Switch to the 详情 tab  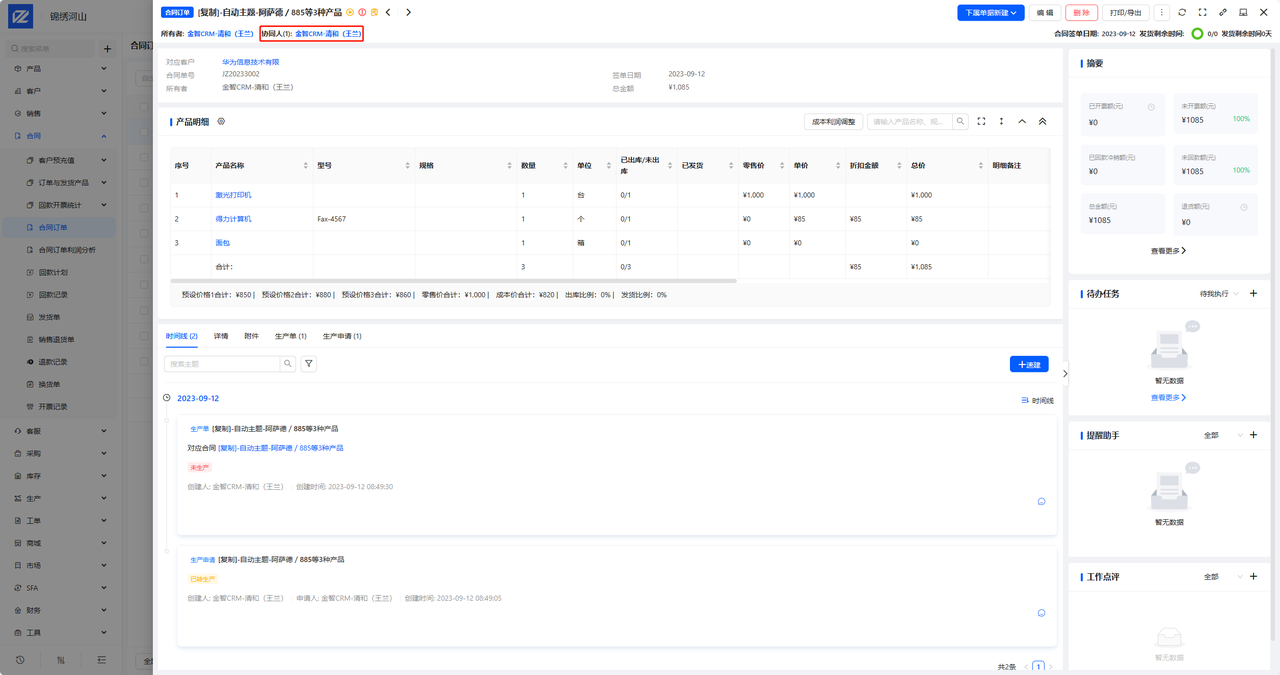click(221, 336)
